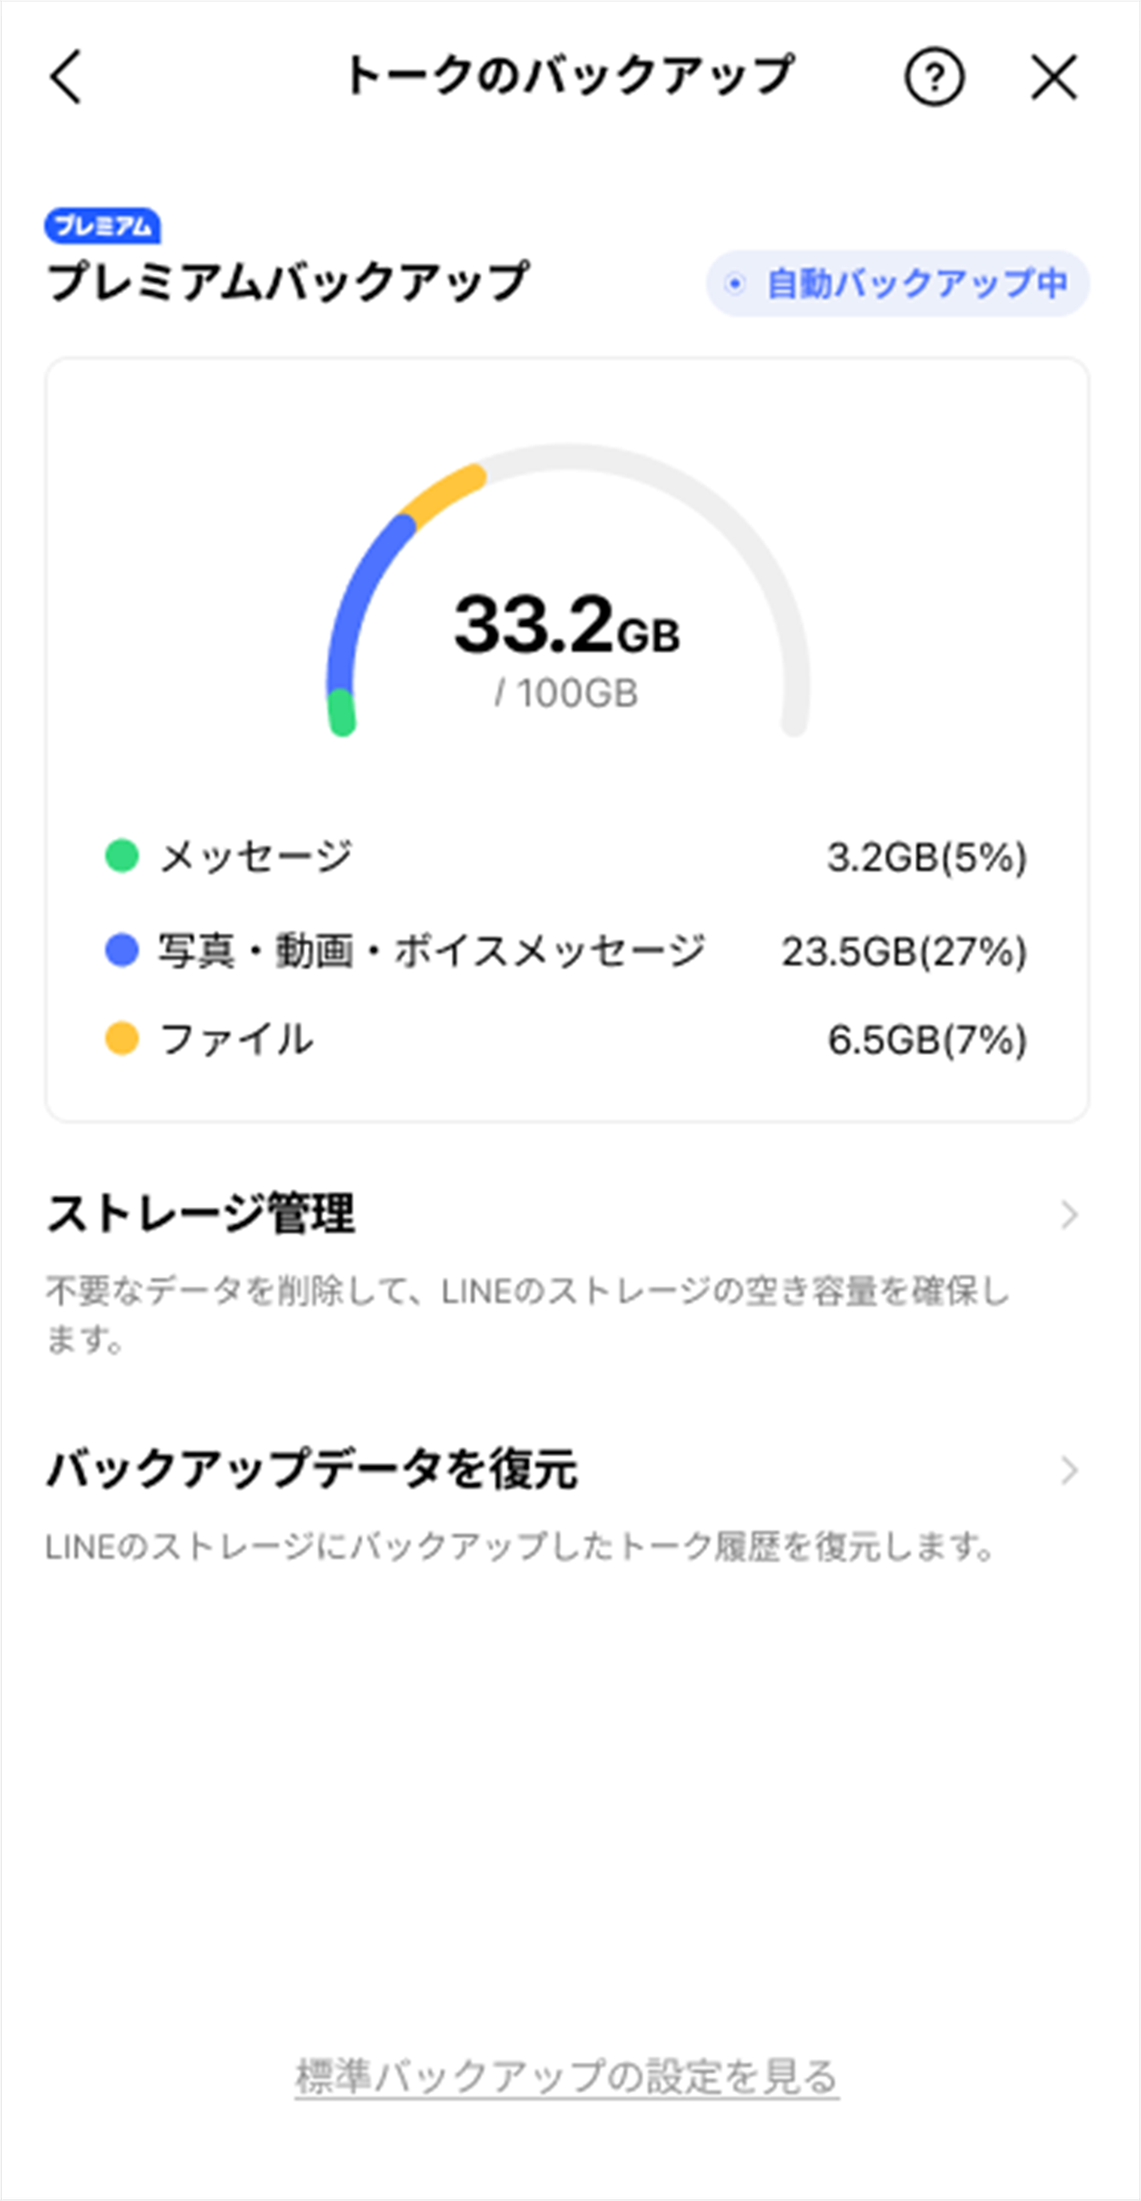Screen dimensions: 1141x2201
Task: Close the talk backup screen
Action: (x=1054, y=77)
